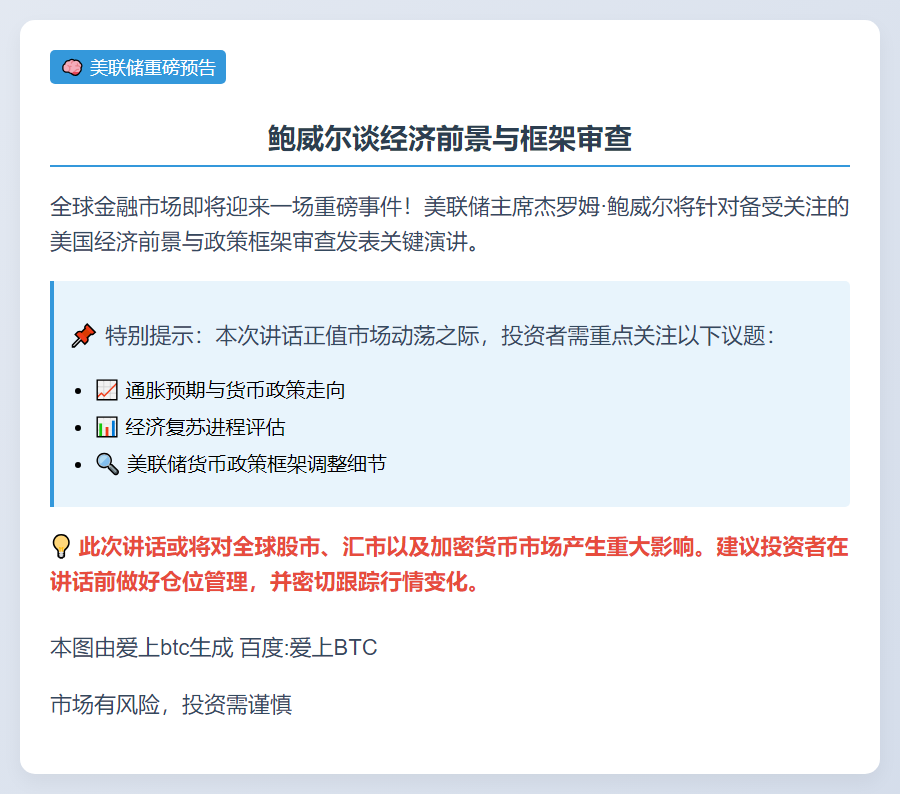Click the lightbulb icon before the red warning
Screen dimensions: 900x794
[61, 547]
